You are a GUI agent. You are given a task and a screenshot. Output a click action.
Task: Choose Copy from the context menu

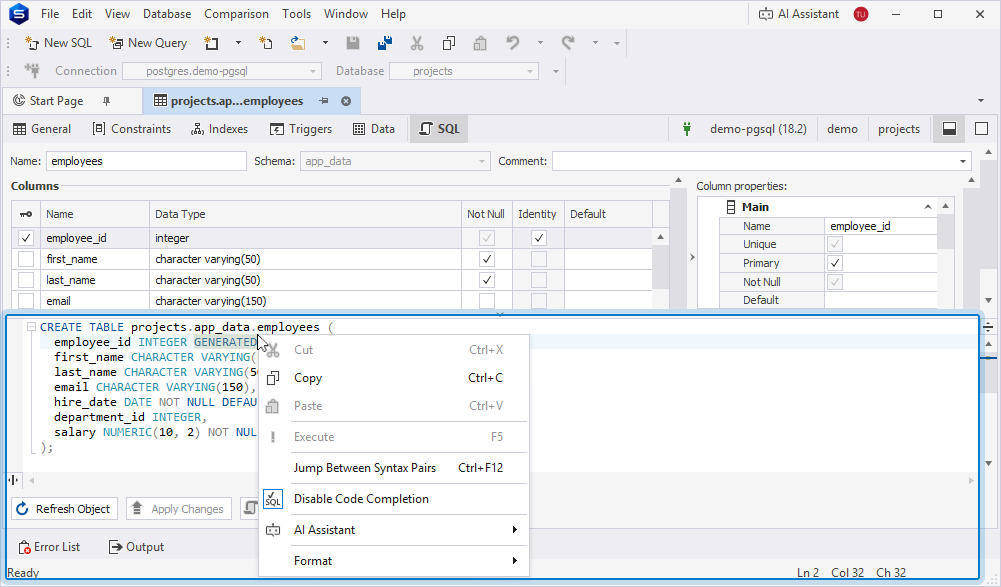coord(394,378)
